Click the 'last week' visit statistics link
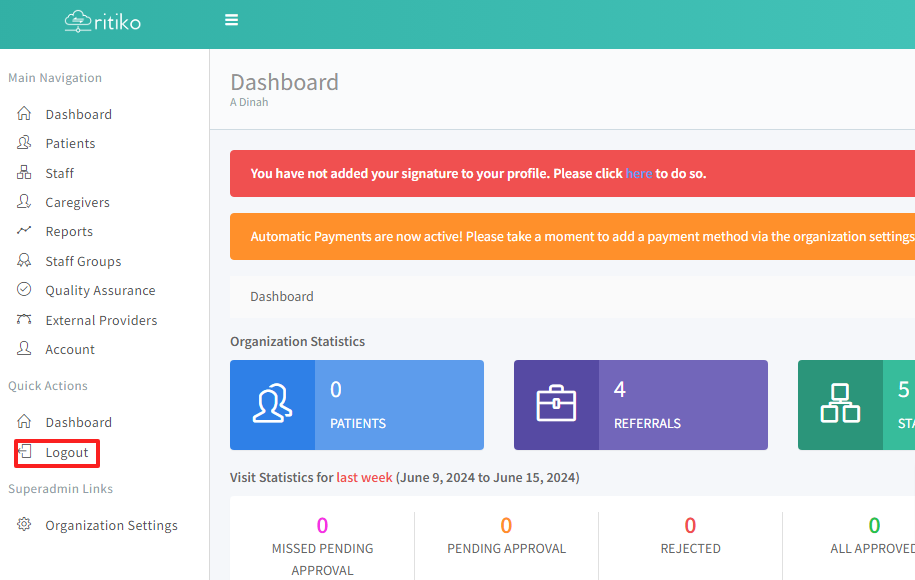This screenshot has height=580, width=915. 364,477
